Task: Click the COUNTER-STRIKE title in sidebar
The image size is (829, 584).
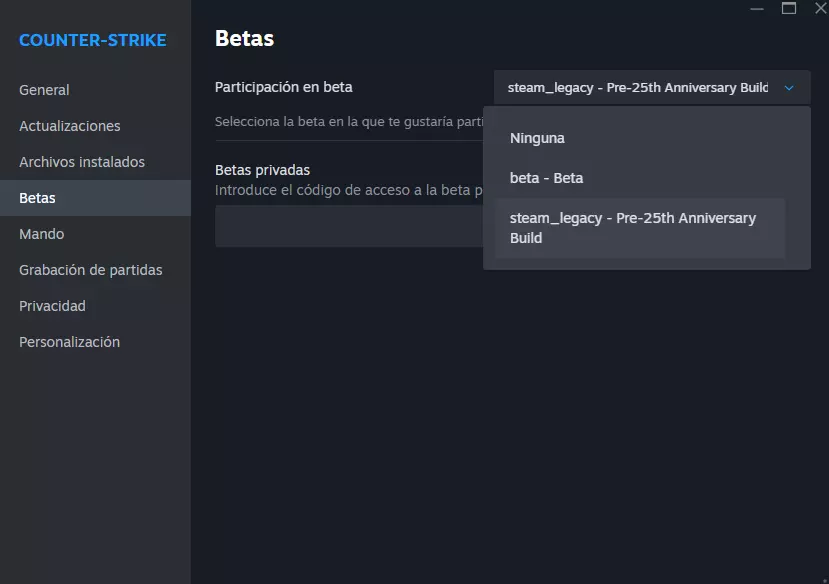Action: click(x=92, y=41)
